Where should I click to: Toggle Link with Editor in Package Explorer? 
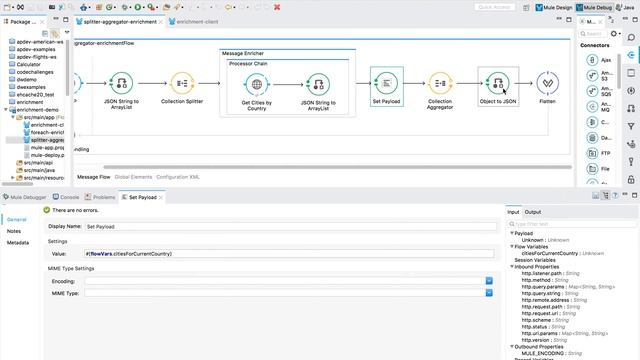click(x=54, y=33)
